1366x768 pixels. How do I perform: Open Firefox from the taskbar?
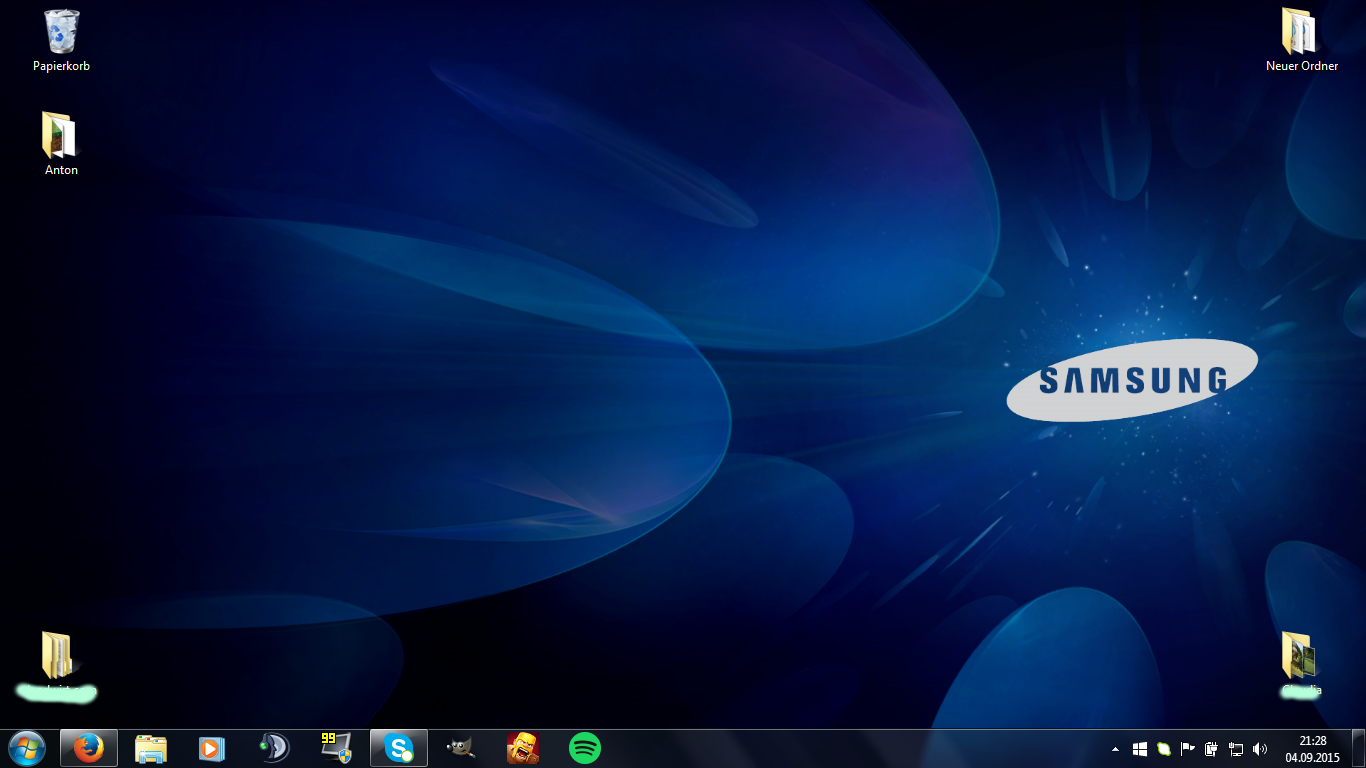pyautogui.click(x=89, y=748)
